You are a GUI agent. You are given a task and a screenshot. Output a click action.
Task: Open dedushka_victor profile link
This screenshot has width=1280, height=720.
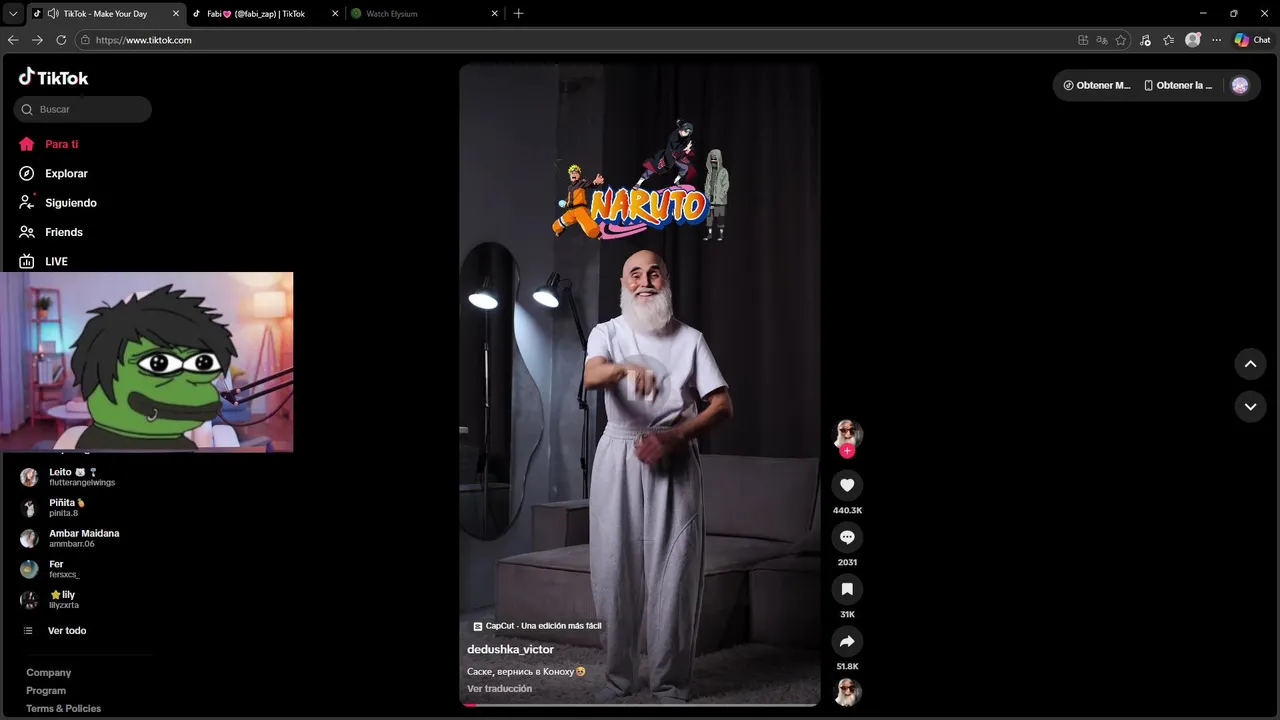pyautogui.click(x=510, y=650)
